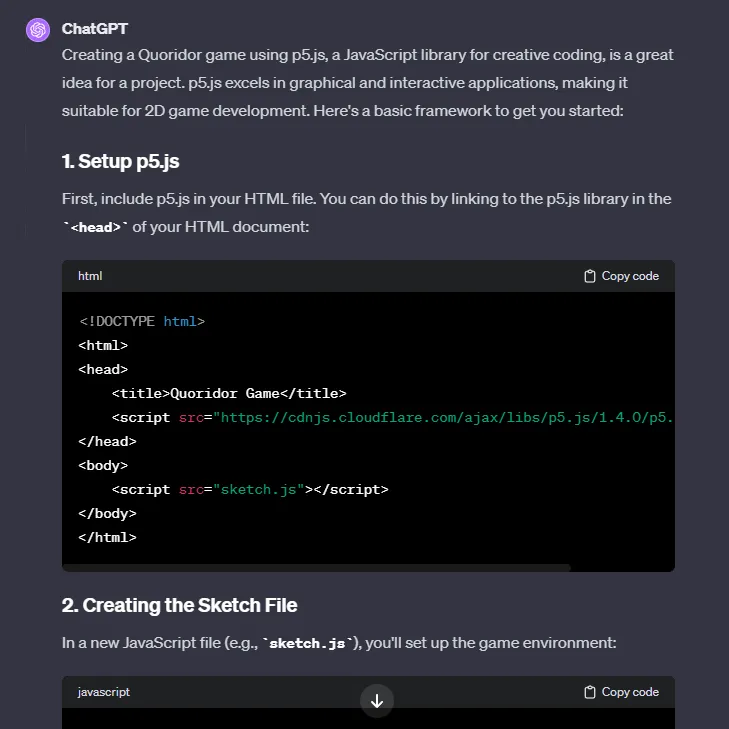Click the Quoridor Game title tag line

[x=229, y=393]
